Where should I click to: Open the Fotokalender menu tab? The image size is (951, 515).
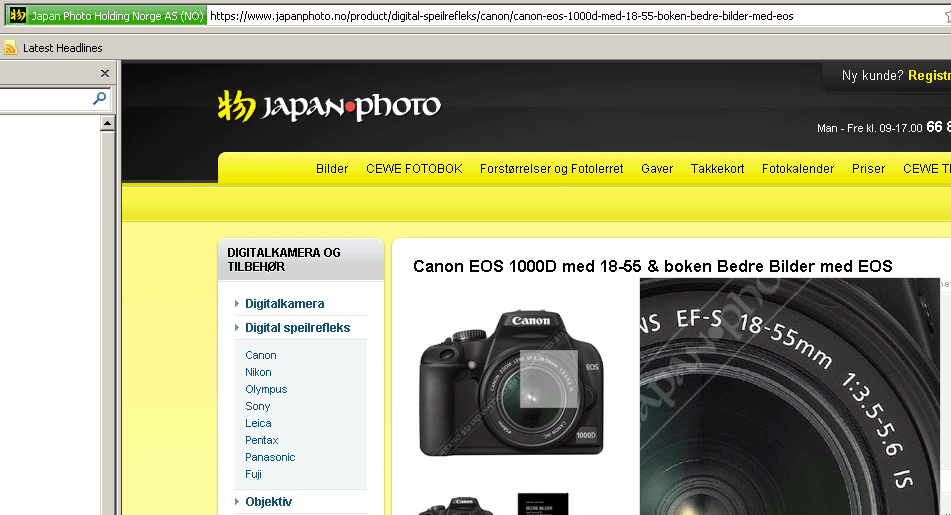pyautogui.click(x=798, y=169)
